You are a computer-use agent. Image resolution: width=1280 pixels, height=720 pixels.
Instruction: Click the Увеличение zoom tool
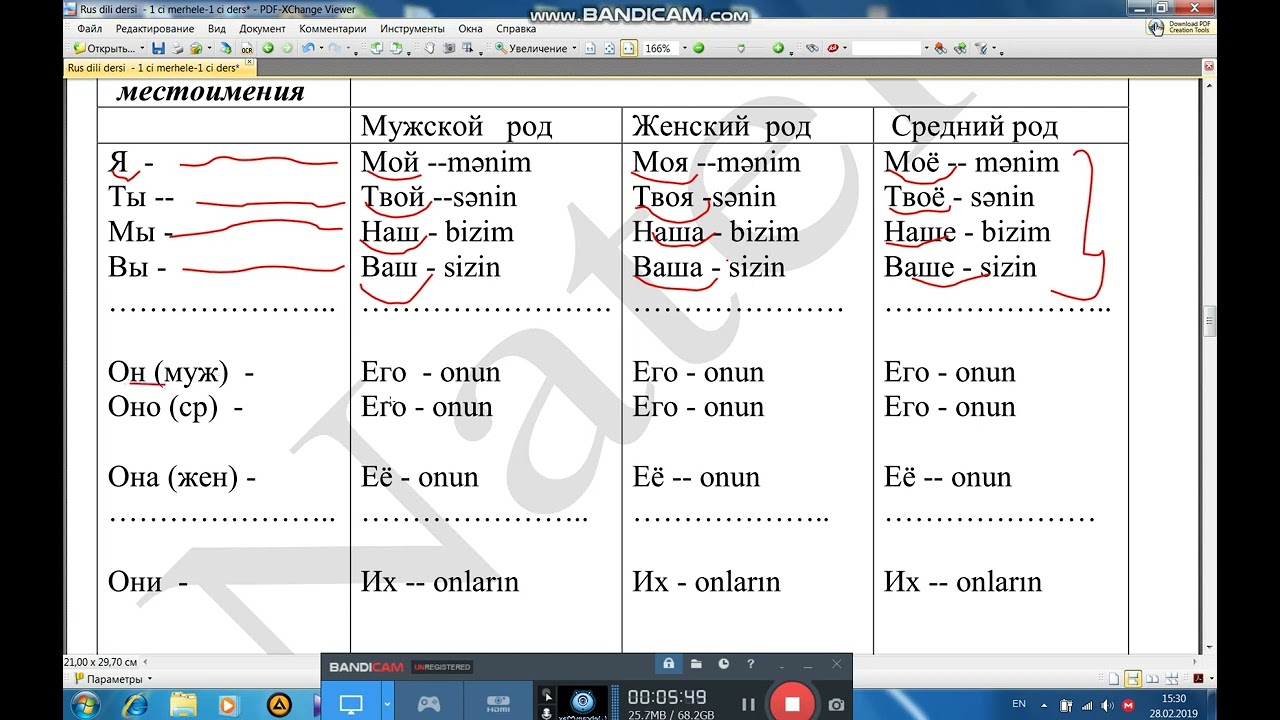(x=531, y=48)
